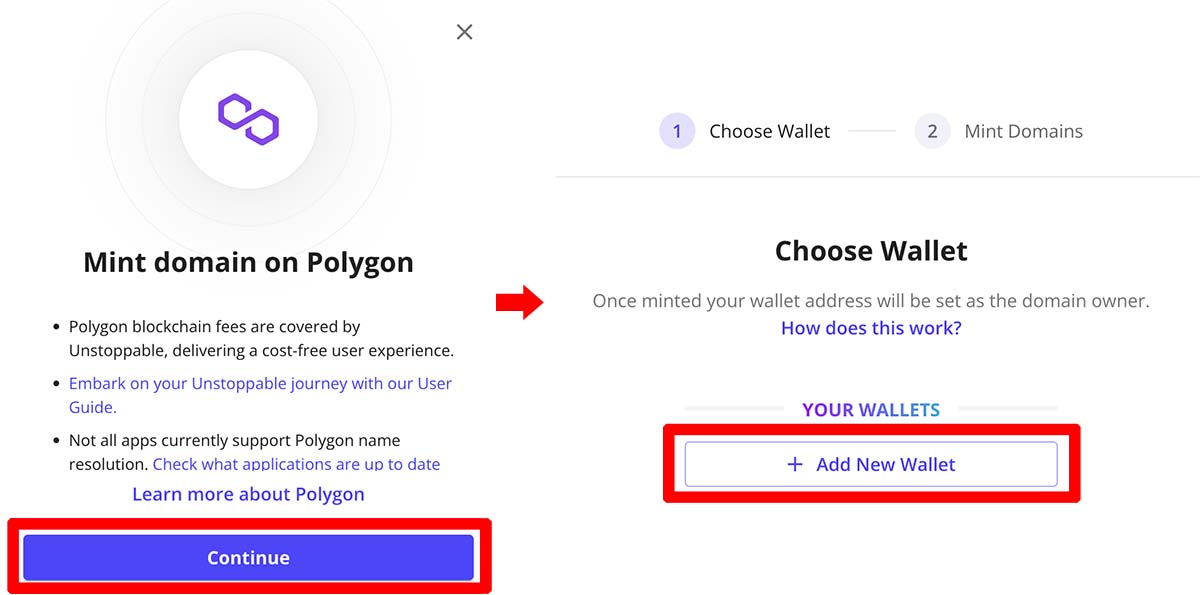Click the large Choose Wallet heading

[871, 250]
